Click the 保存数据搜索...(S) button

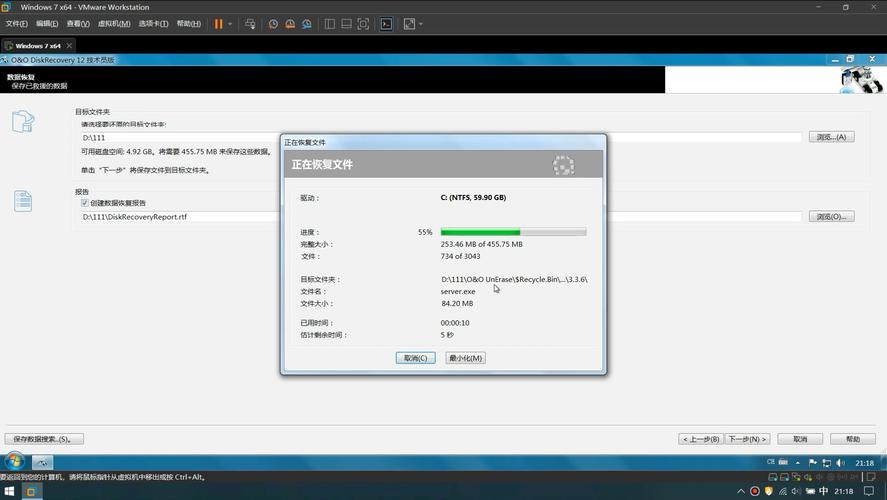point(44,439)
